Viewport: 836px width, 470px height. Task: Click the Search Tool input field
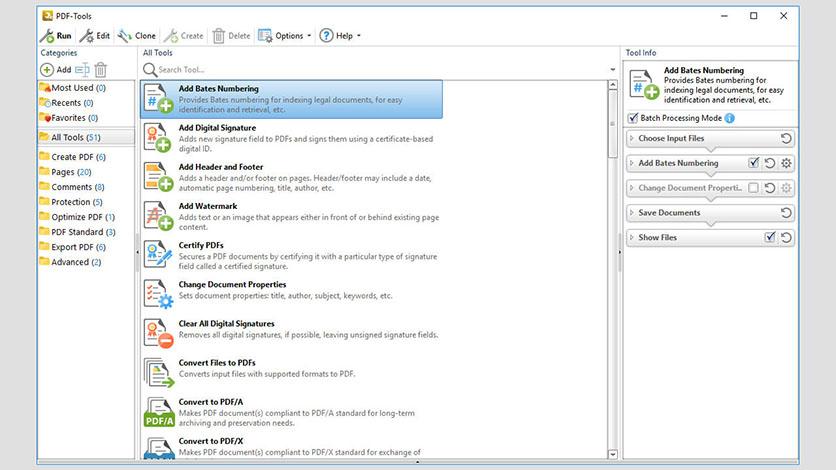point(381,69)
